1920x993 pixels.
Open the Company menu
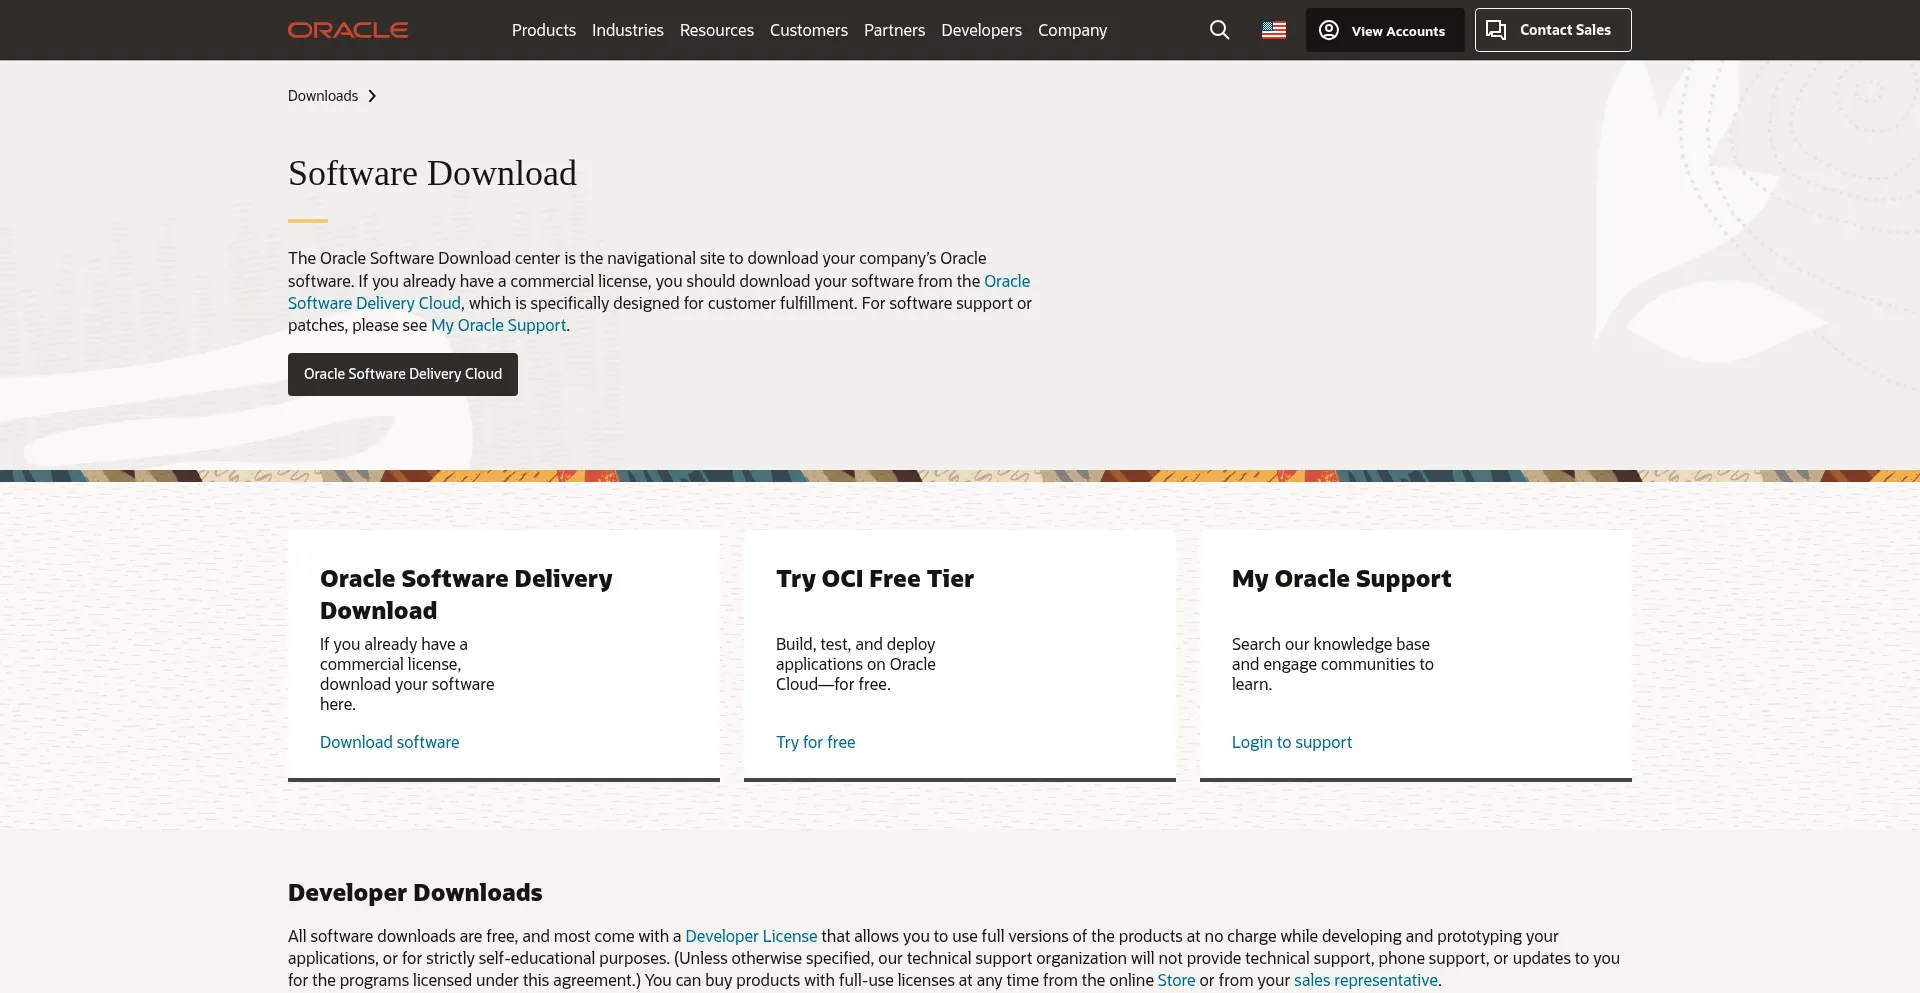pyautogui.click(x=1072, y=30)
